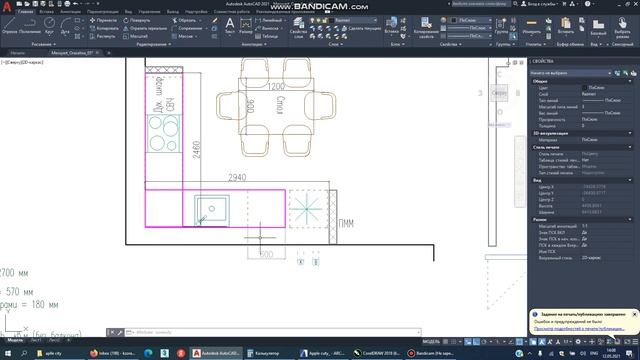Open the Вид ribbon tab
The width and height of the screenshot is (640, 360).
coord(129,12)
